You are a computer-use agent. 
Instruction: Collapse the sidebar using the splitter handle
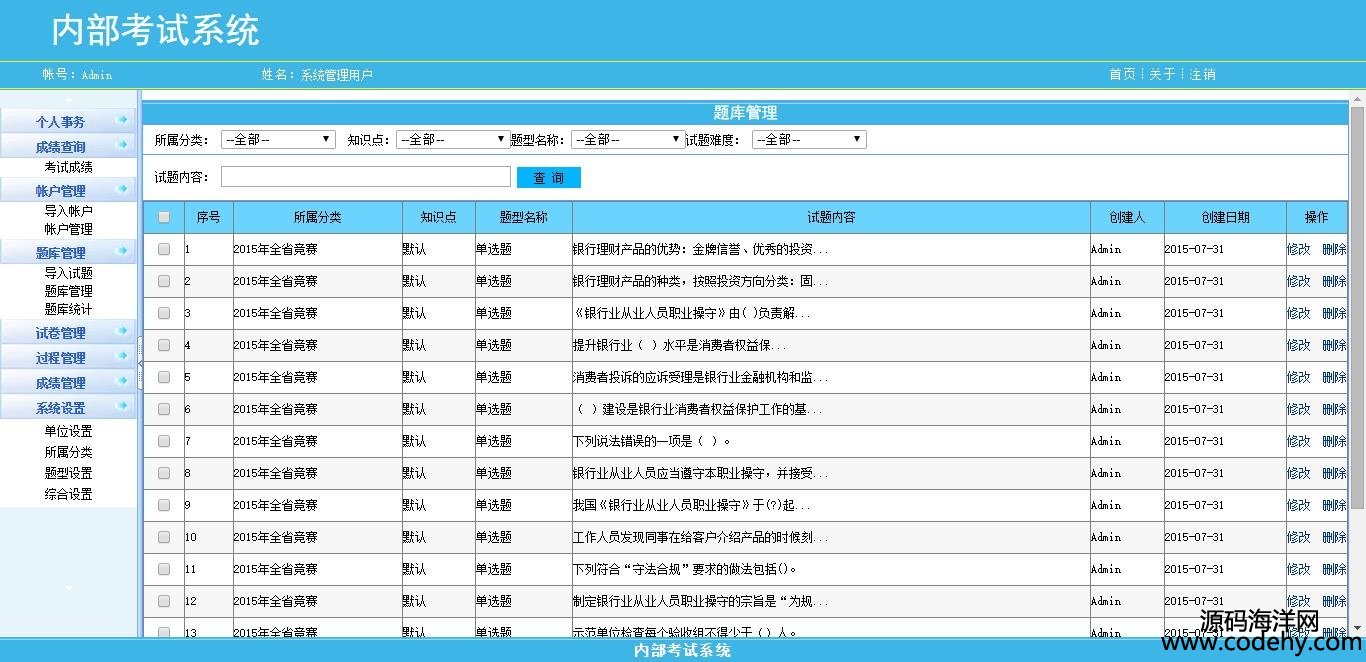tap(140, 362)
